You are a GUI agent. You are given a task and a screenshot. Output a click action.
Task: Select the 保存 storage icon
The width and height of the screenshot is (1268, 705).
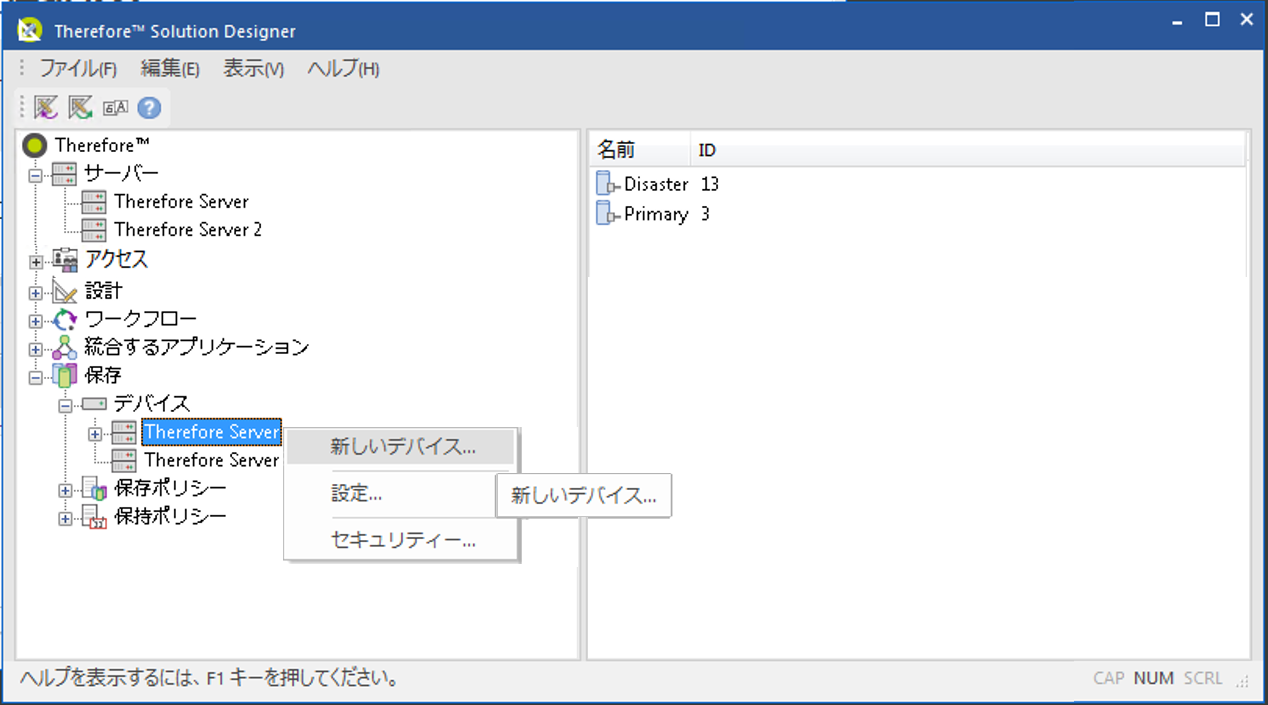(x=64, y=376)
